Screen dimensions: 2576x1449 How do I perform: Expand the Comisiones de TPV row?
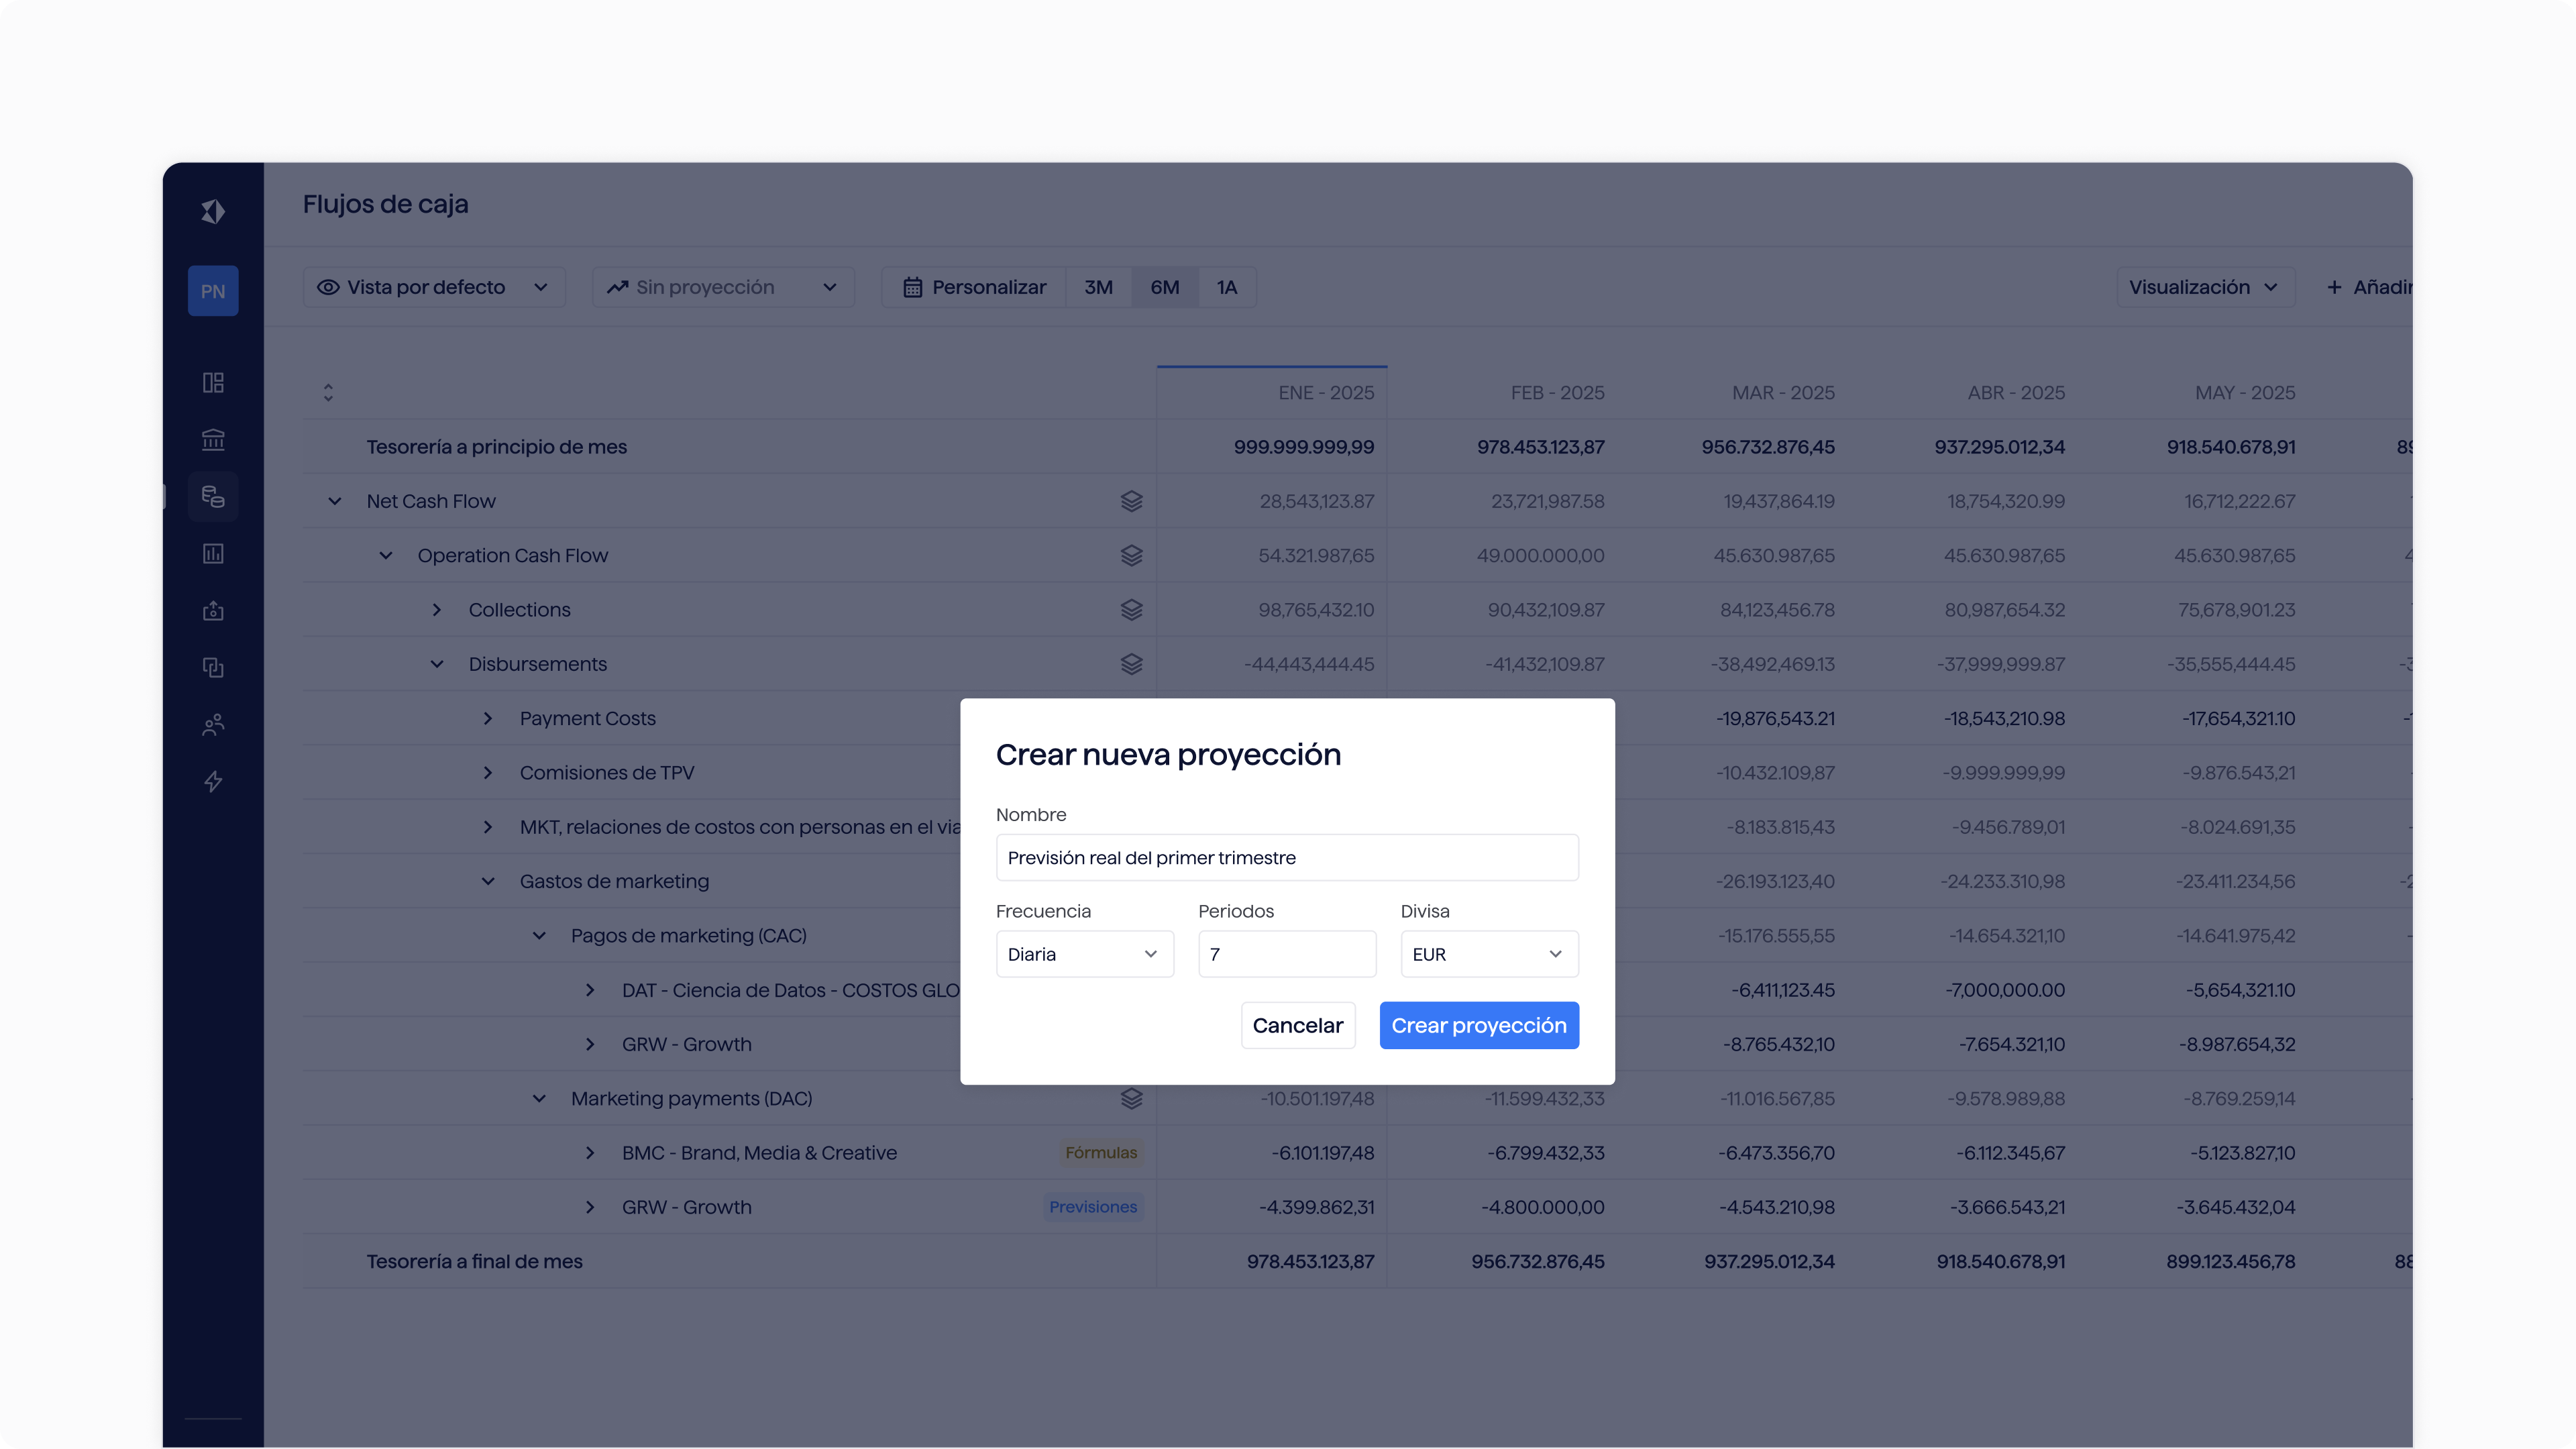click(x=488, y=773)
